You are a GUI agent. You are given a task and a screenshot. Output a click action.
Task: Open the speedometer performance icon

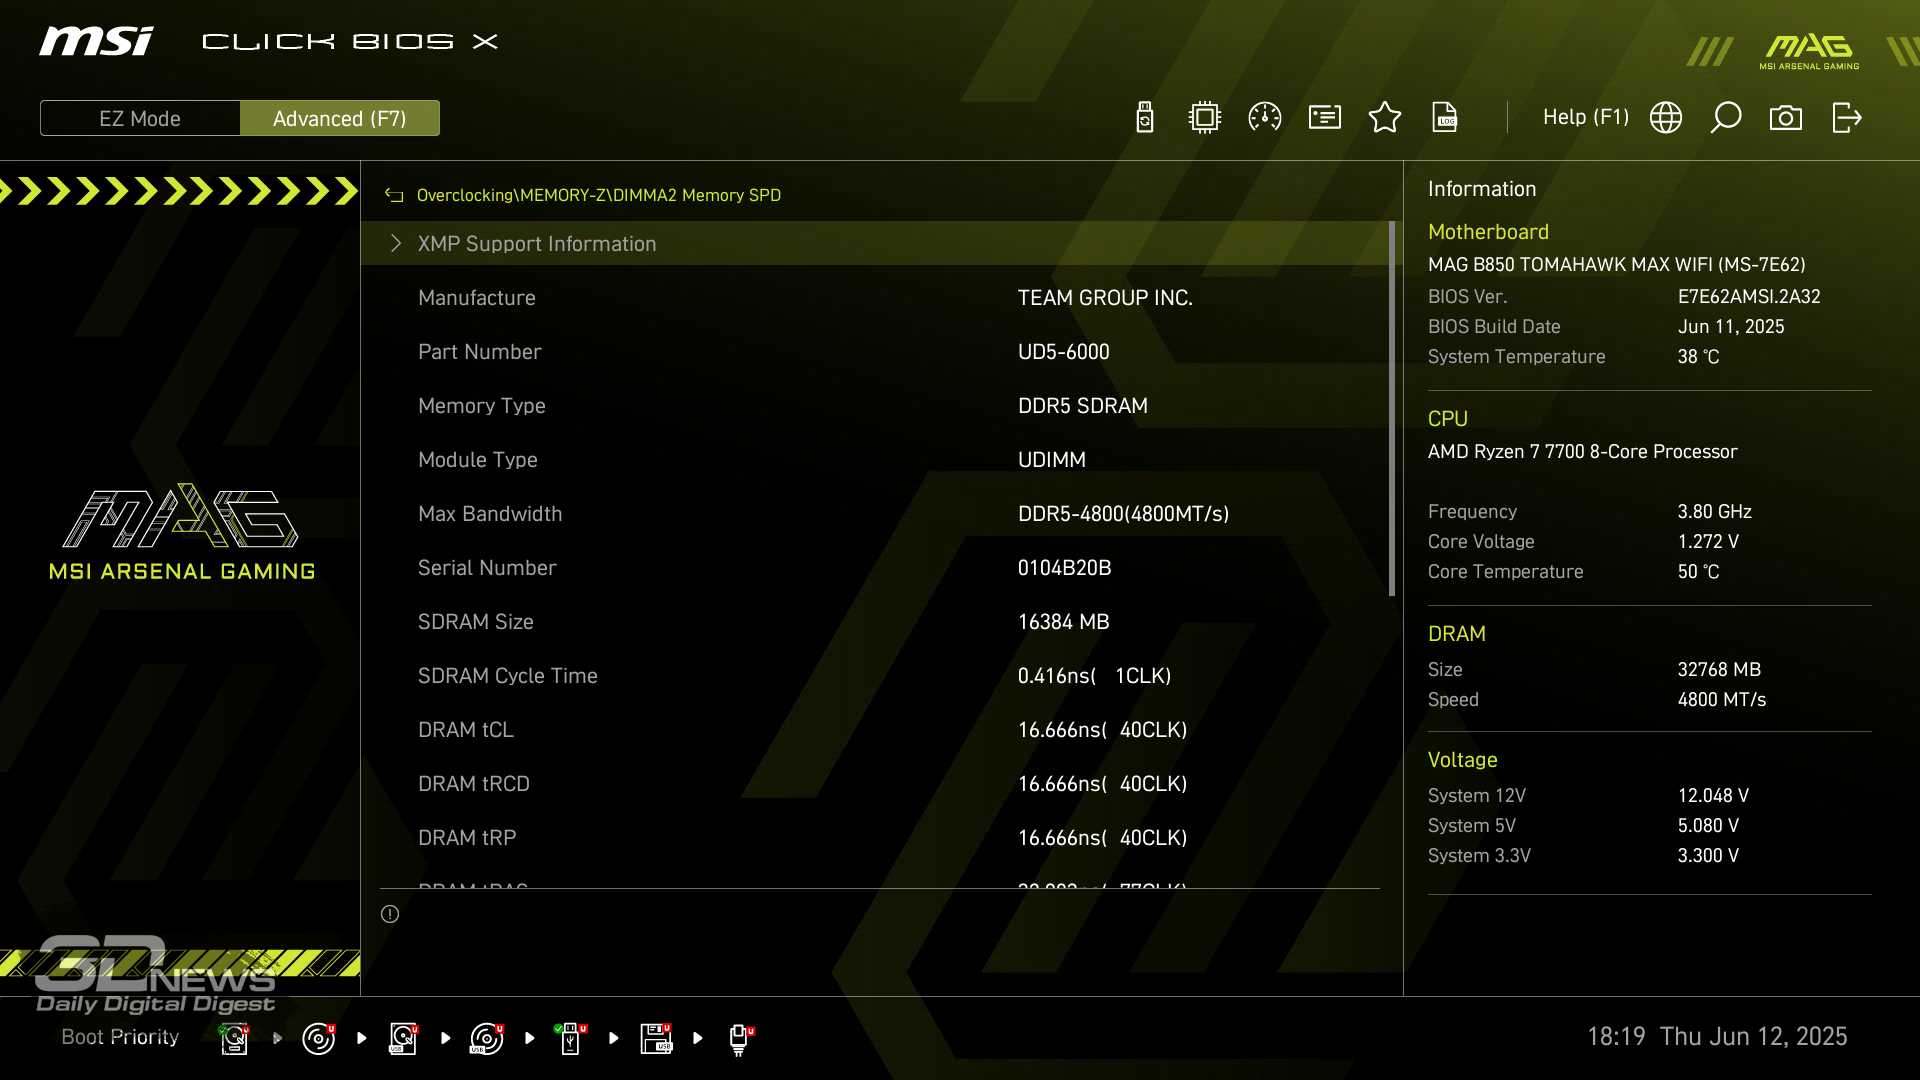[1265, 118]
